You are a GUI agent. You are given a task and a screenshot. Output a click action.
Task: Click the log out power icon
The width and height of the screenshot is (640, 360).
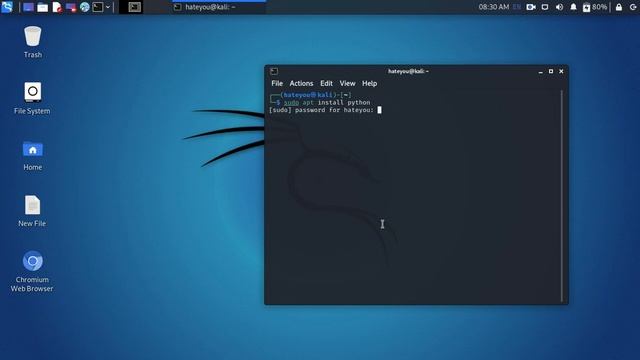point(633,7)
